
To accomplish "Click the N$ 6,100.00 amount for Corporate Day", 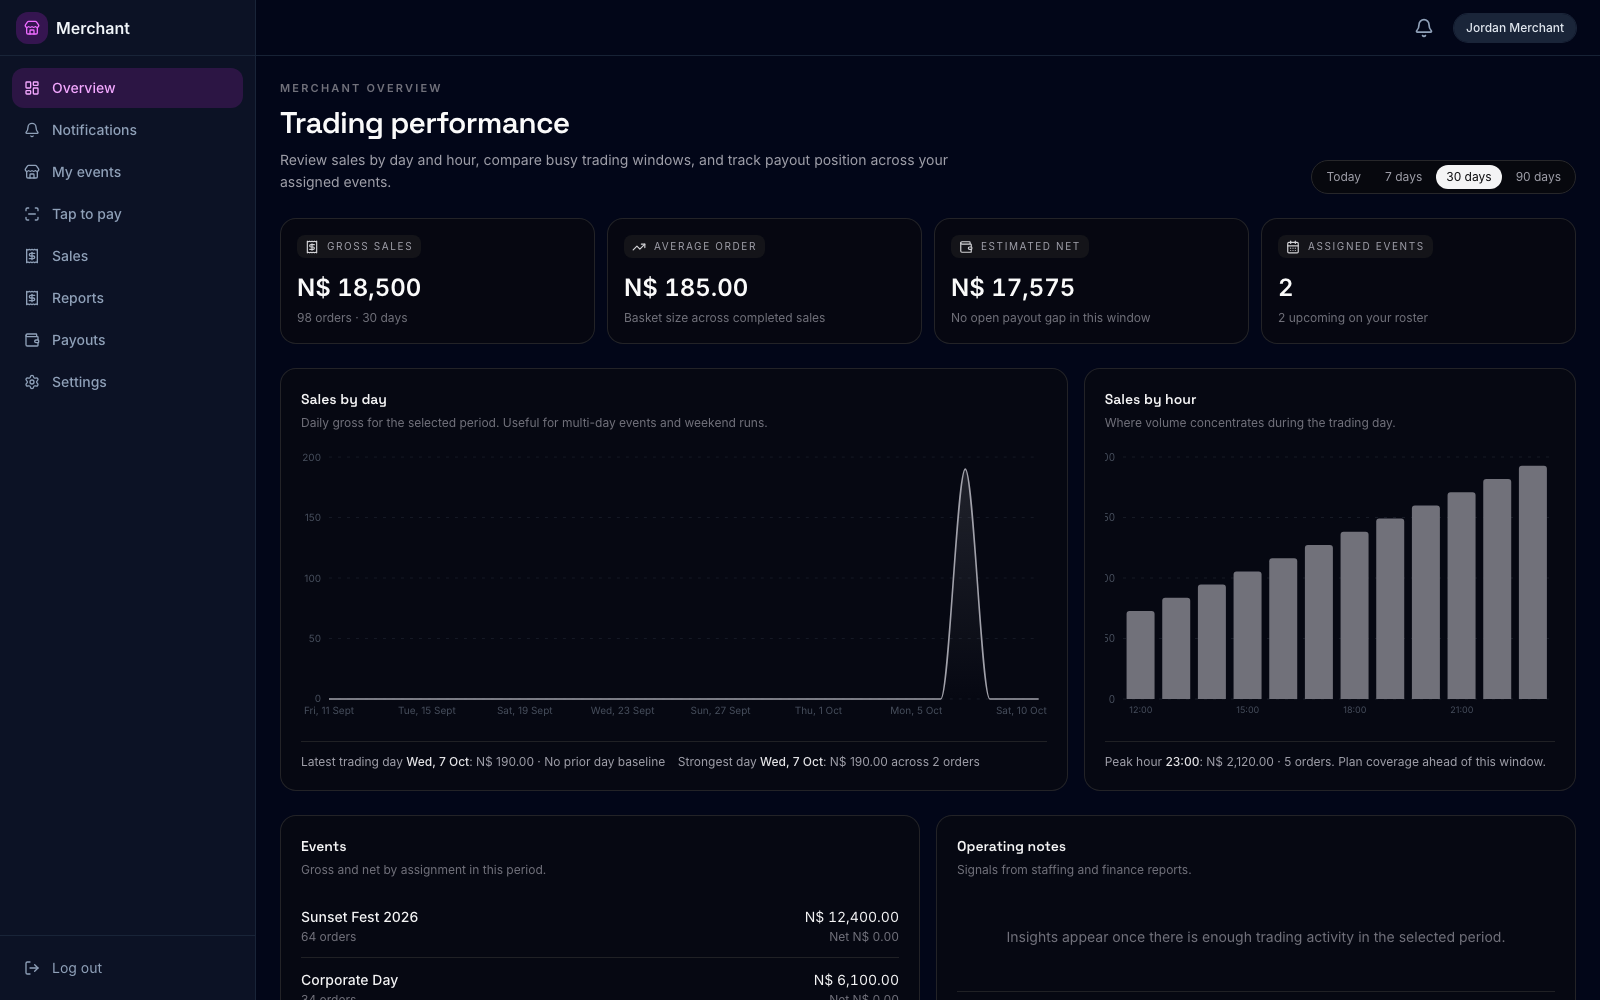I will pyautogui.click(x=856, y=980).
